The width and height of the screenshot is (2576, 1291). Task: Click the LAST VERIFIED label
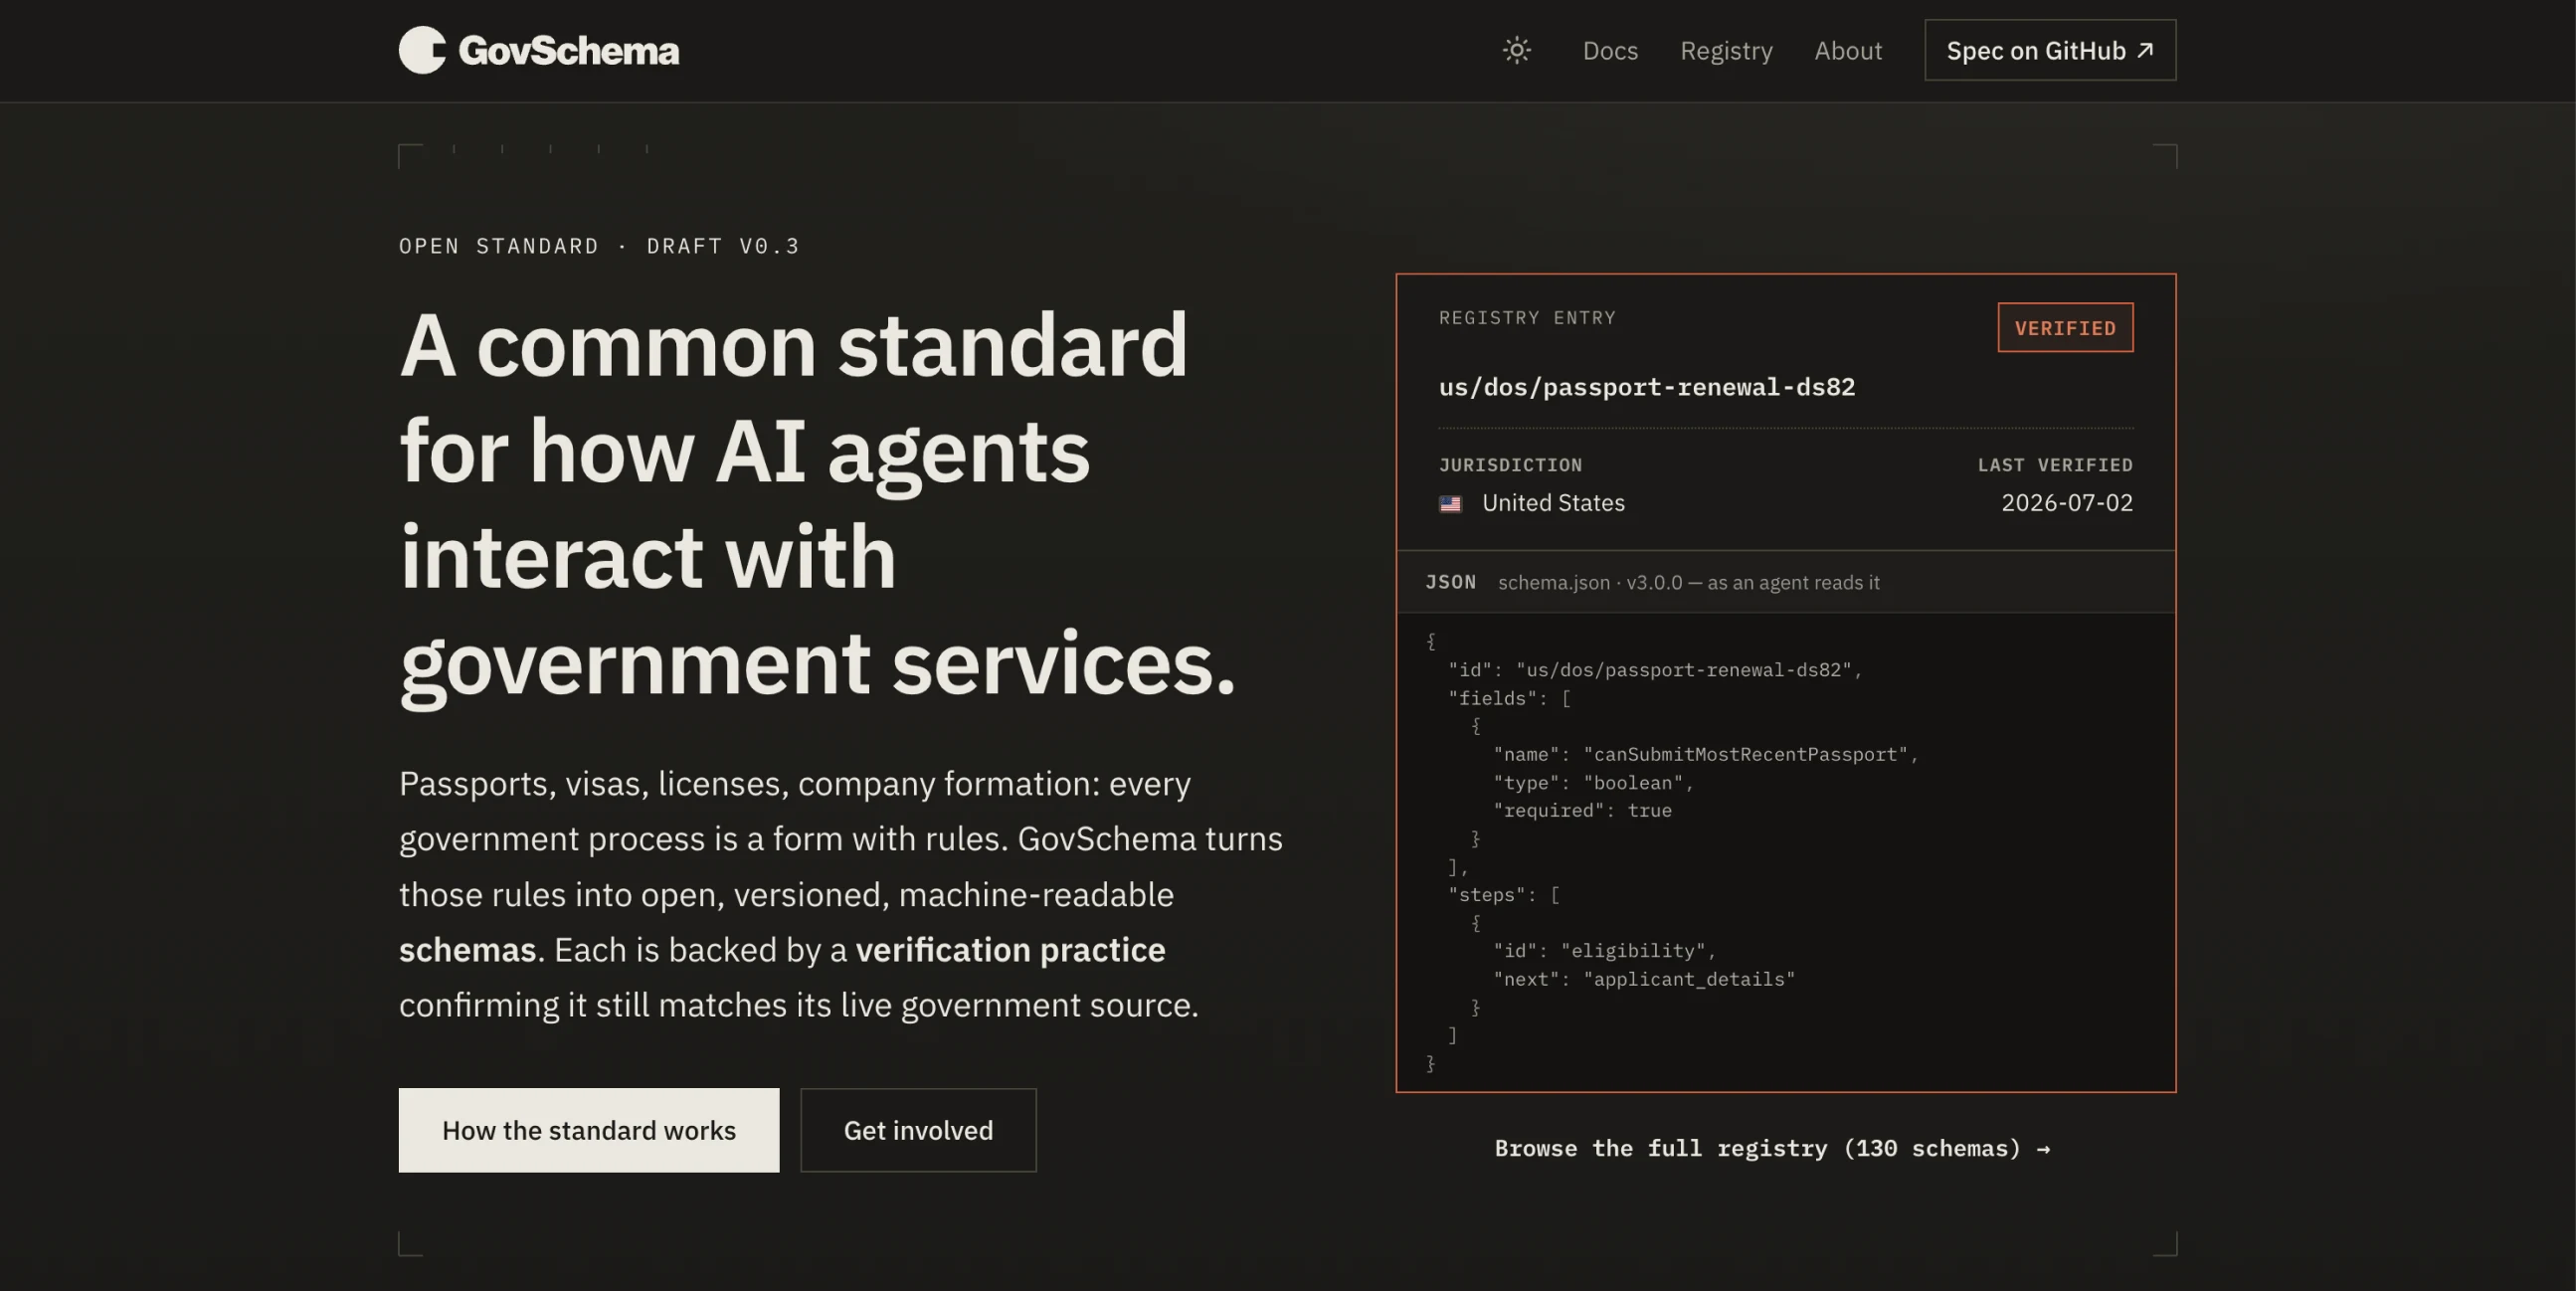(x=2055, y=465)
